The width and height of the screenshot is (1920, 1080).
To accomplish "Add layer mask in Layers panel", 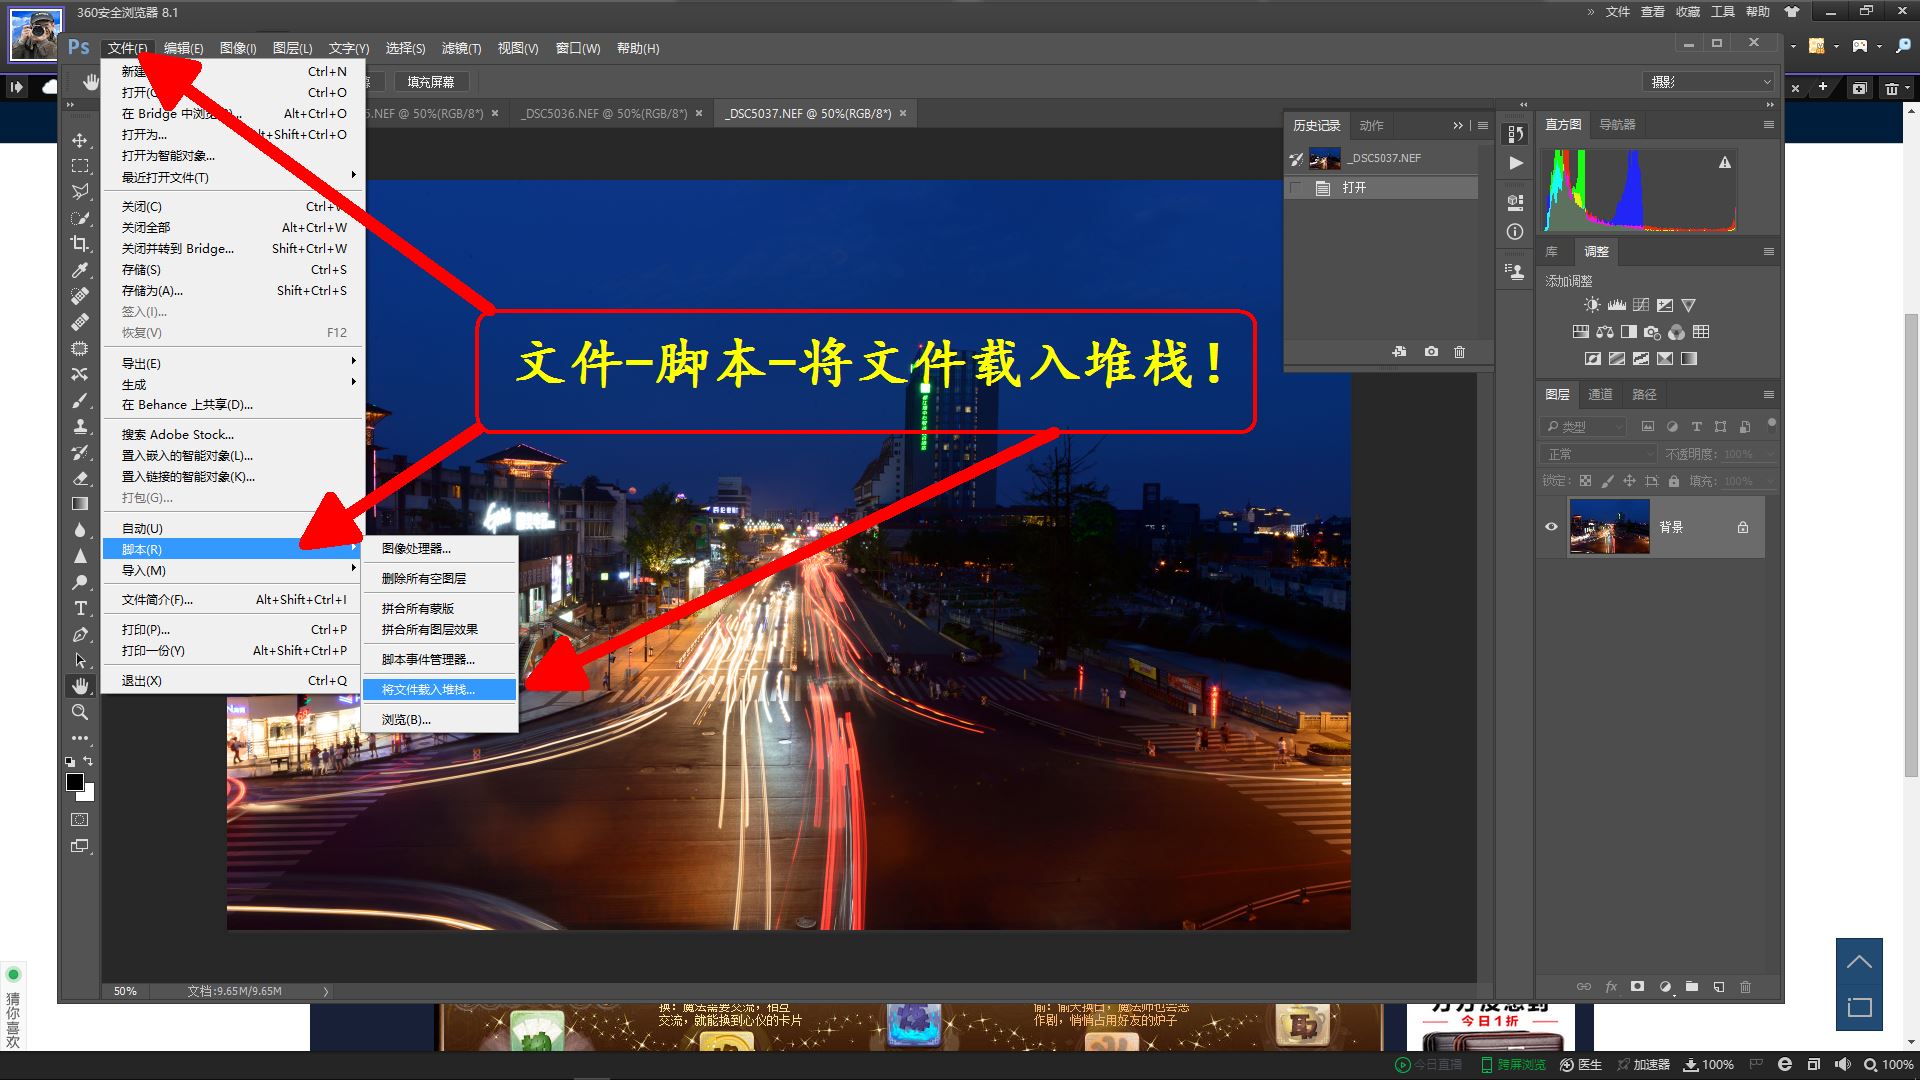I will pos(1637,986).
